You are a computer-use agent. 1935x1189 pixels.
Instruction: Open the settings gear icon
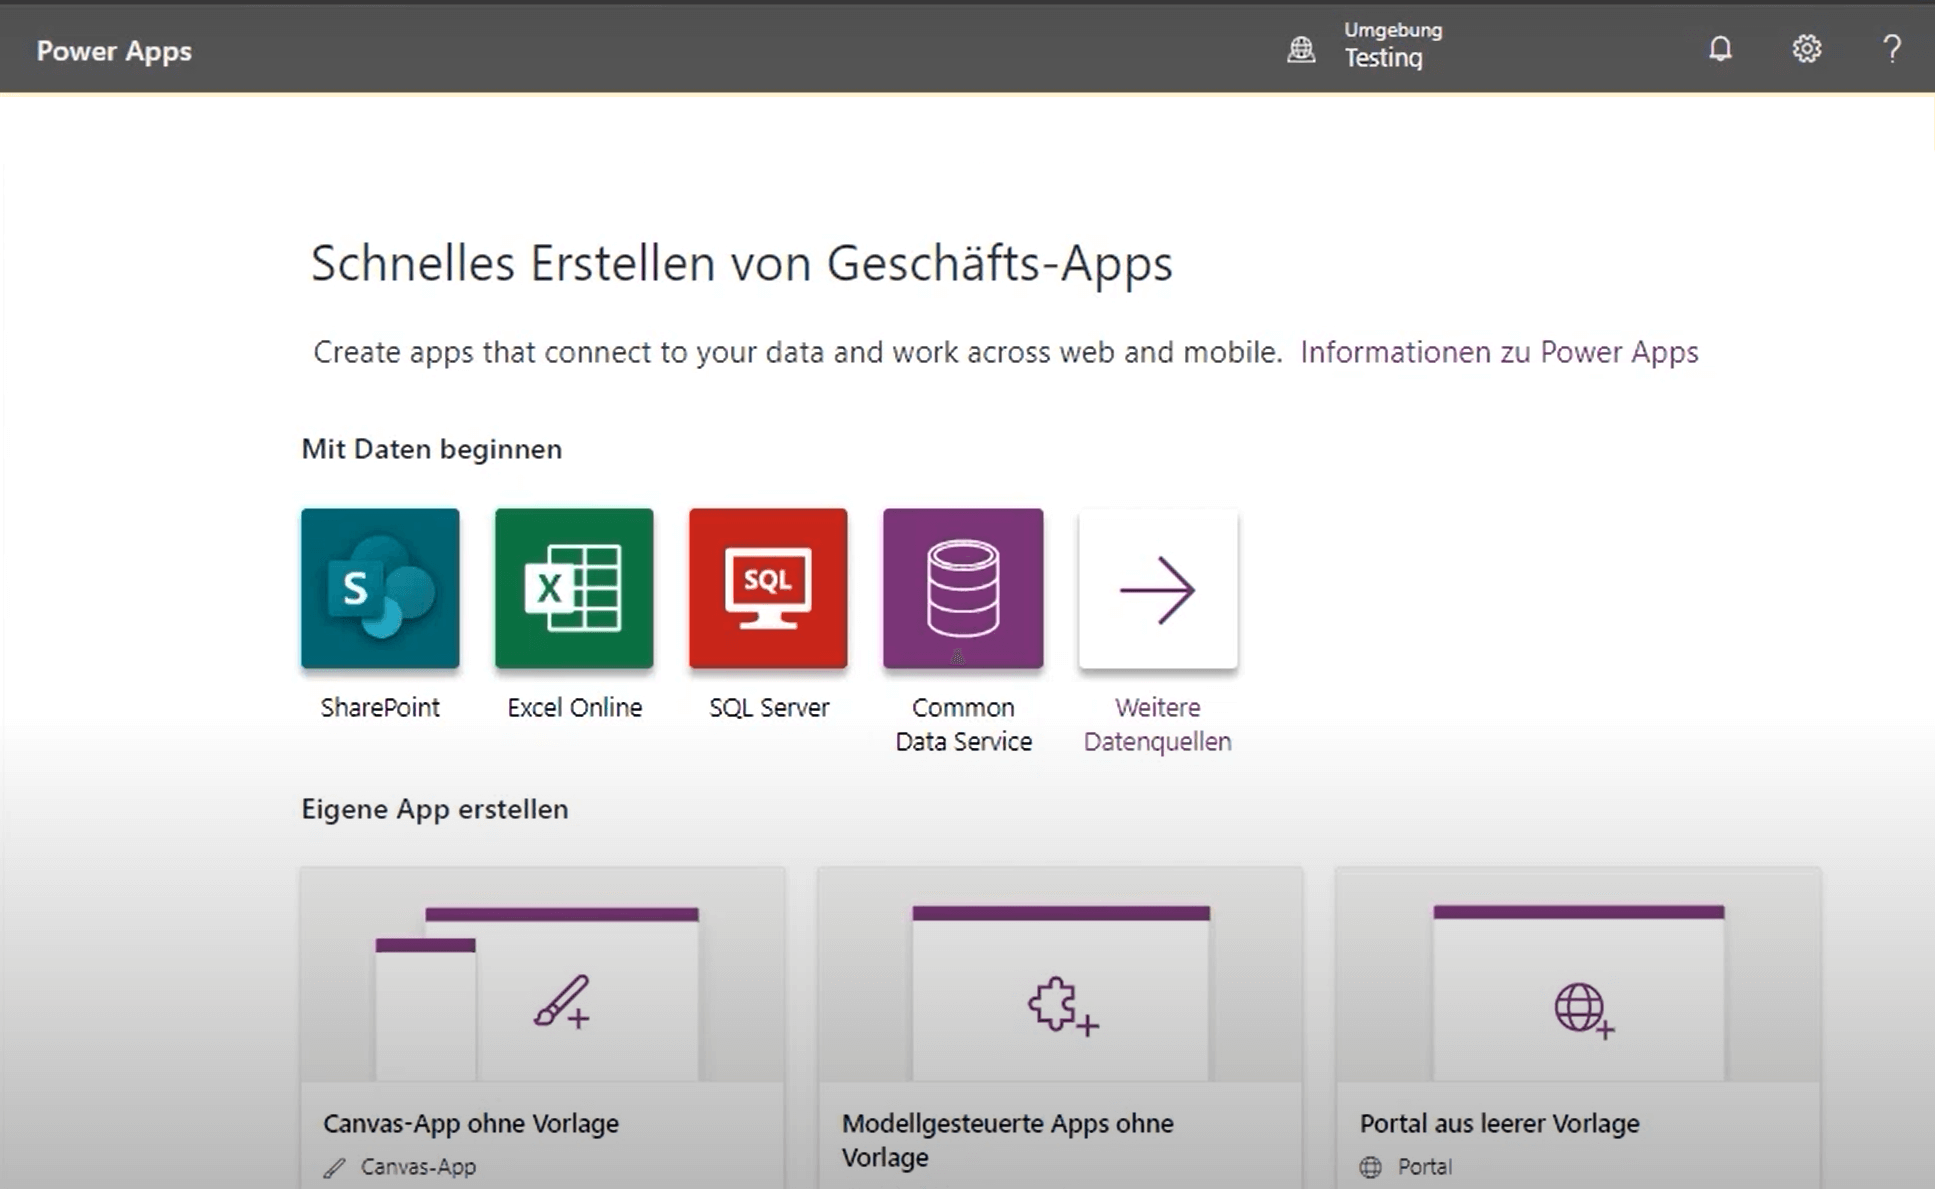pyautogui.click(x=1806, y=48)
